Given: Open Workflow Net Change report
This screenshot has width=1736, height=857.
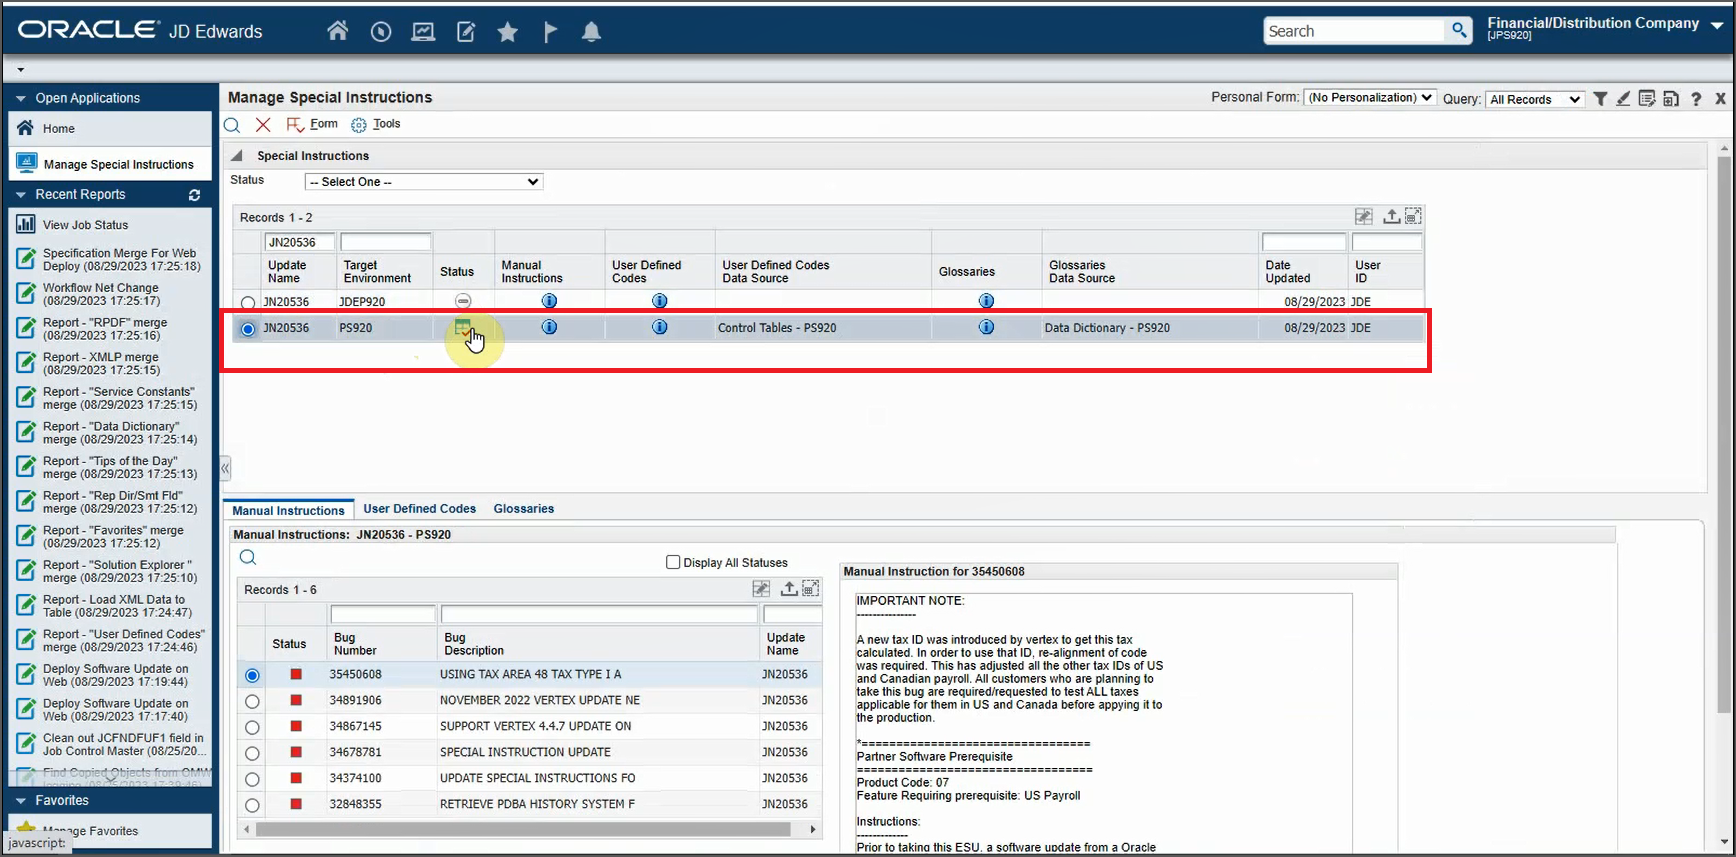Looking at the screenshot, I should [x=101, y=294].
